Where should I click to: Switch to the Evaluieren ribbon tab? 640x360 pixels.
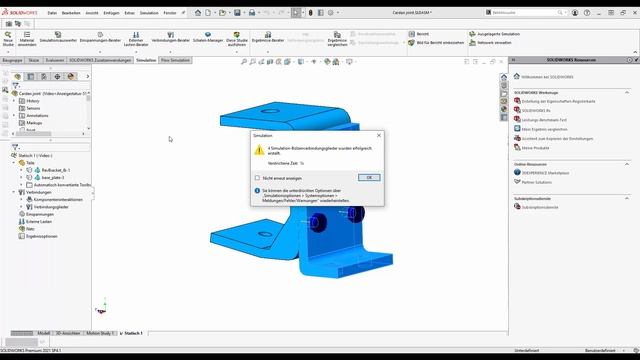point(55,60)
